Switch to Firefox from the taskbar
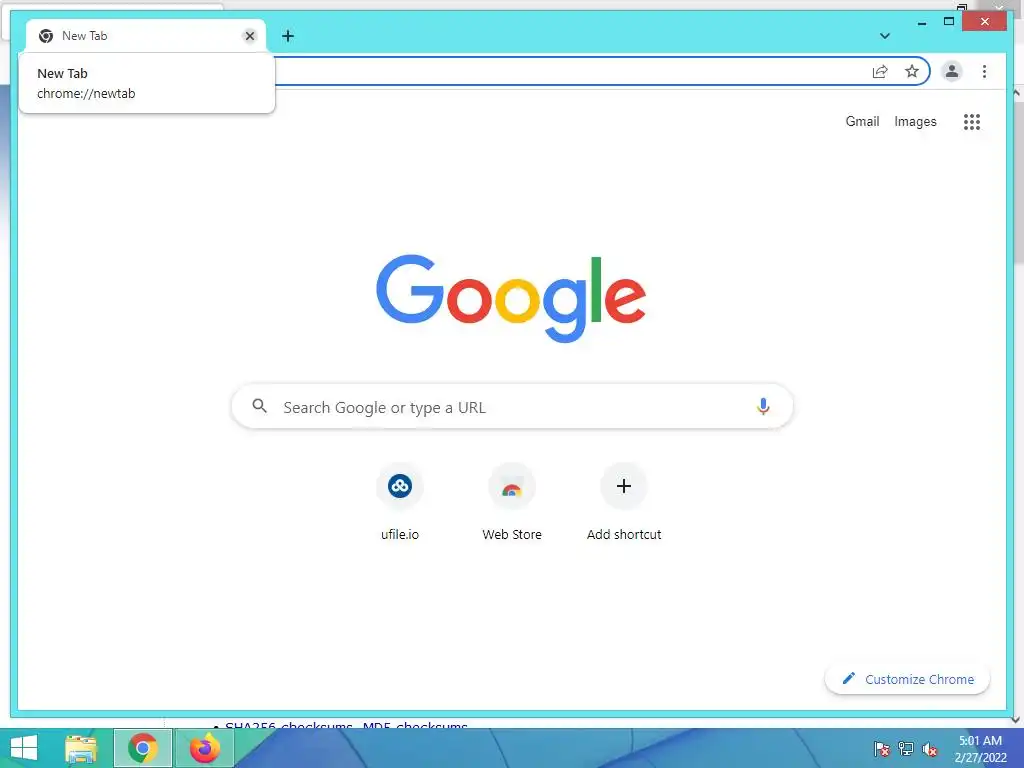This screenshot has height=768, width=1024. pyautogui.click(x=204, y=748)
